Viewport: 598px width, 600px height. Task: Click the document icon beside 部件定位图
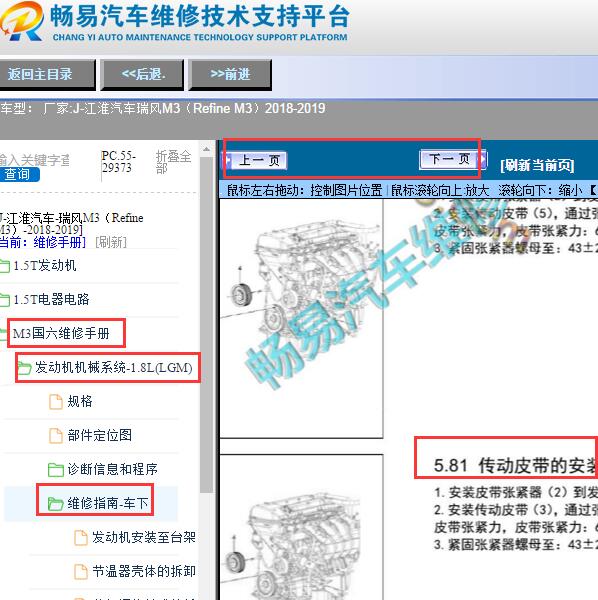click(x=56, y=436)
